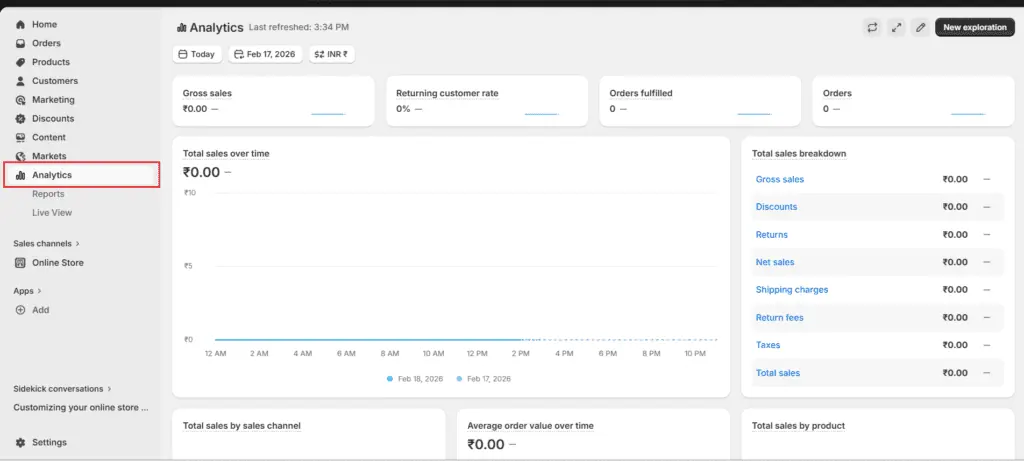This screenshot has width=1024, height=461.
Task: Expand Sidekick conversations section
Action: point(62,389)
